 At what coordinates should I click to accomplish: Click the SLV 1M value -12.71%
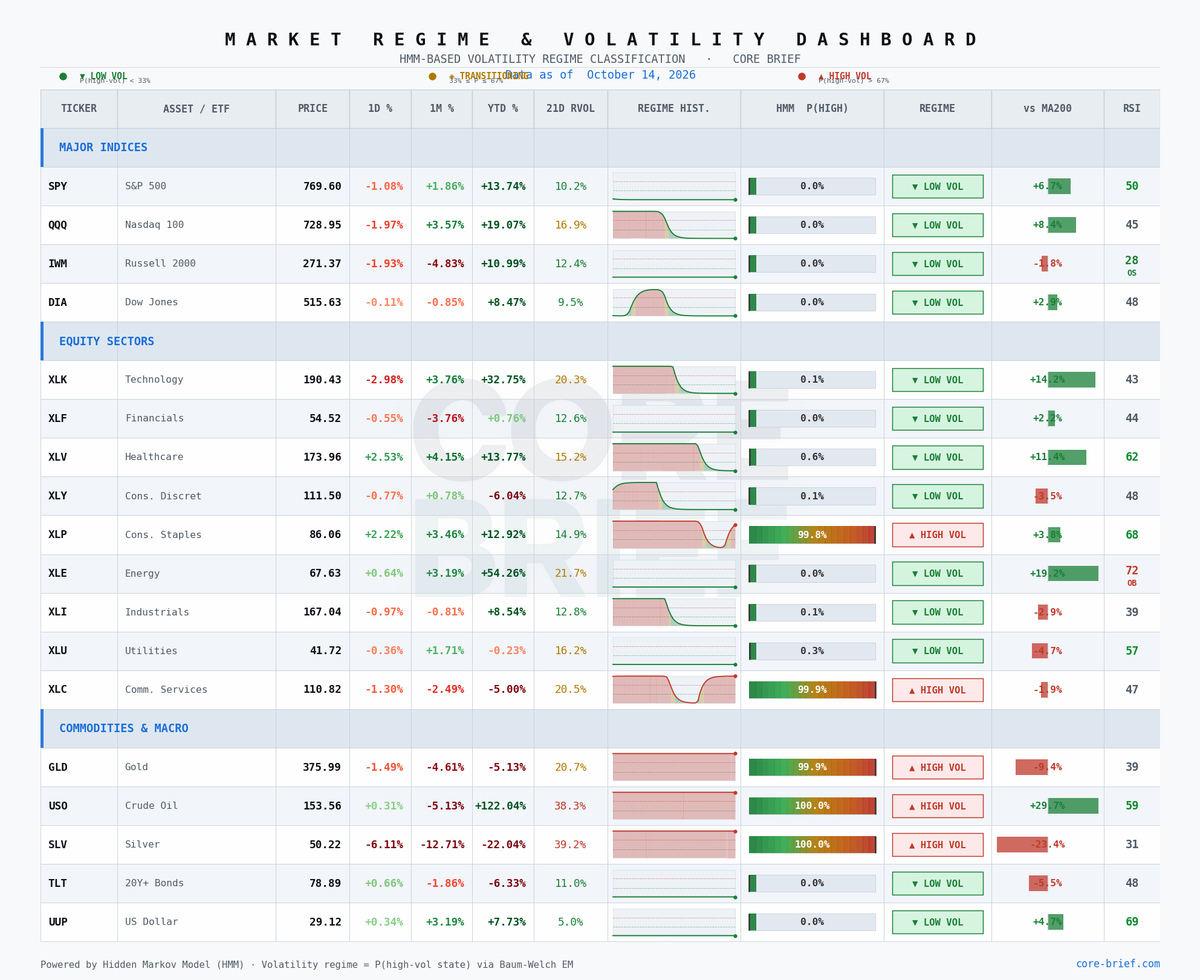[442, 845]
